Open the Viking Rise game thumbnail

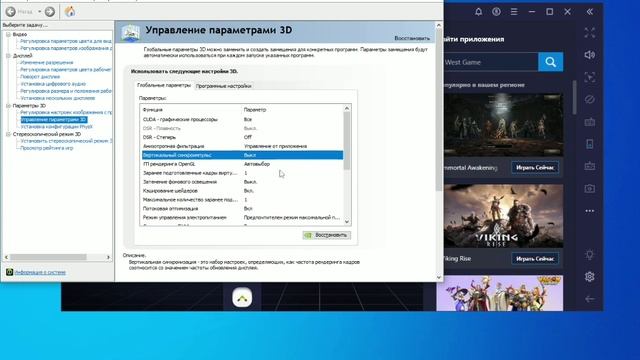tap(504, 216)
